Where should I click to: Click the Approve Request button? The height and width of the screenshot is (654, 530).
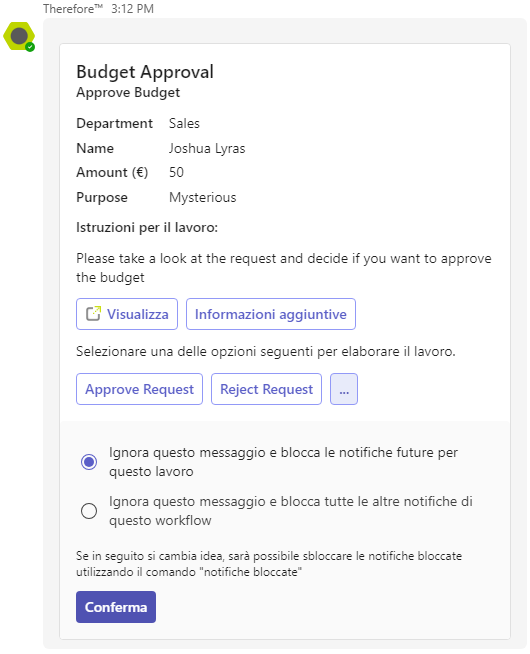coord(139,389)
